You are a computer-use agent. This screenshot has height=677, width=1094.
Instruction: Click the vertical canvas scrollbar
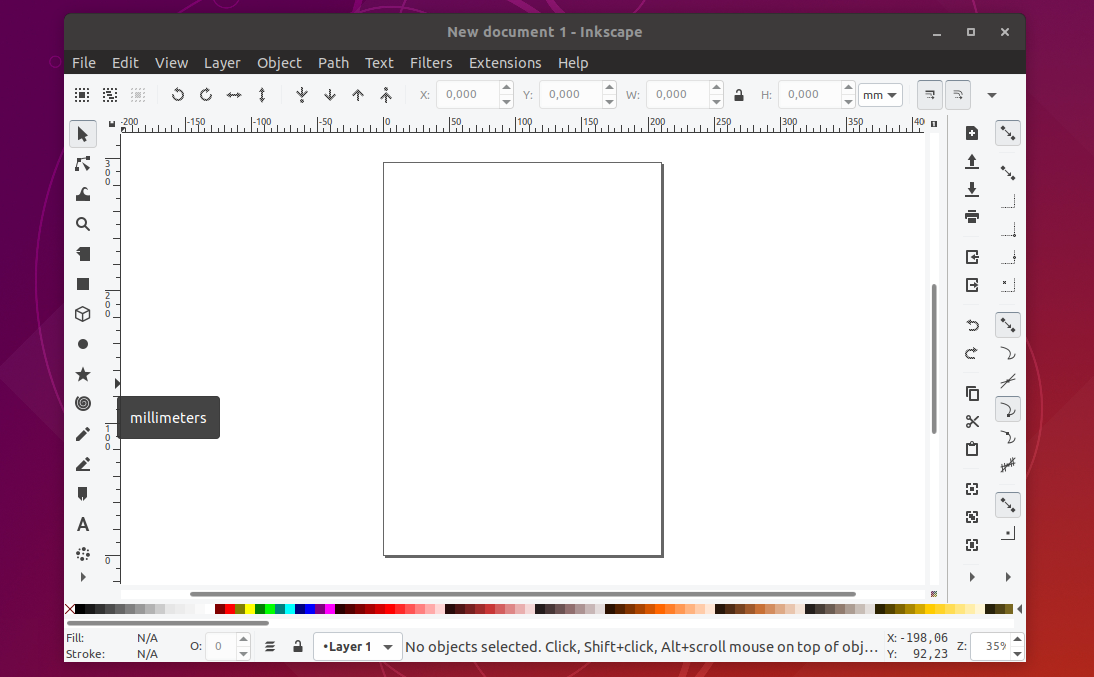934,359
